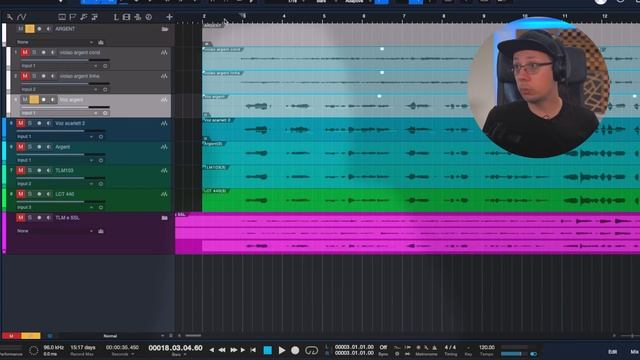Open automation icon on TLM103 track
This screenshot has width=640, height=360.
click(164, 171)
